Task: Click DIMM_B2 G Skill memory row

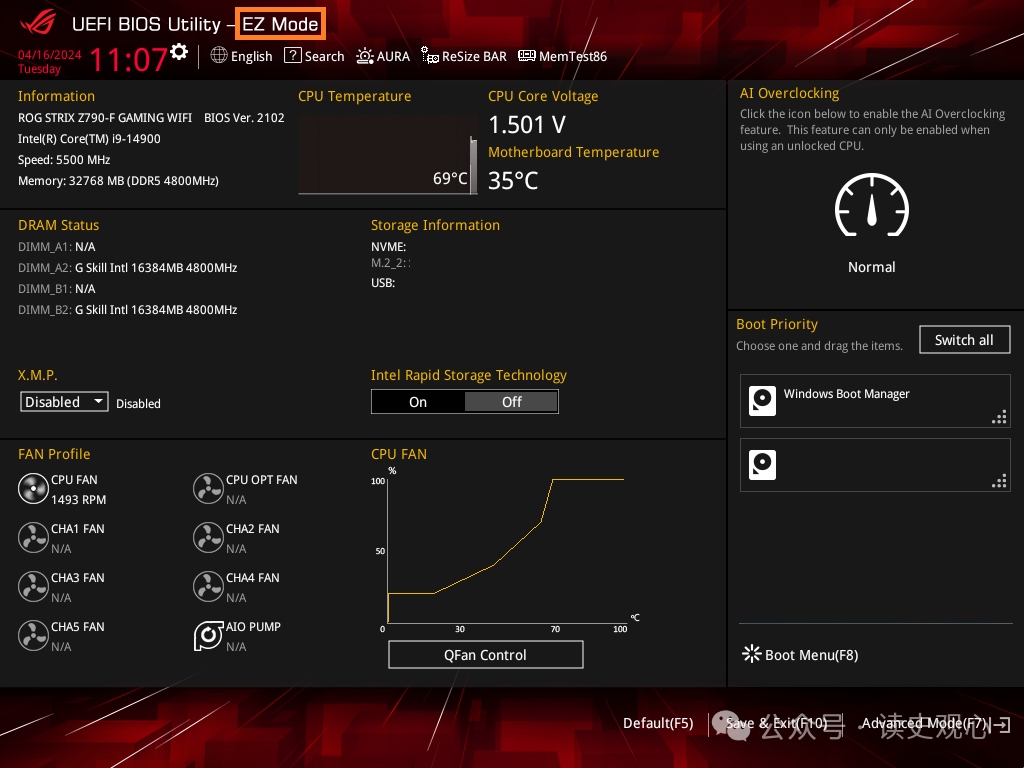Action: click(x=127, y=310)
